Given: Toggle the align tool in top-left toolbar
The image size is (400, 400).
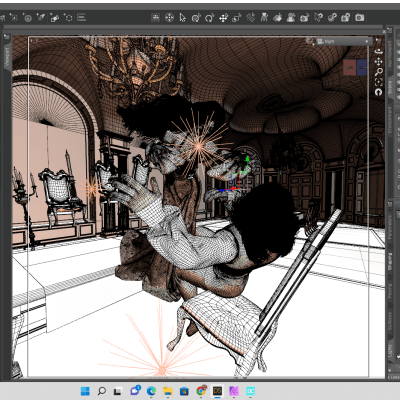Looking at the screenshot, I should point(82,17).
